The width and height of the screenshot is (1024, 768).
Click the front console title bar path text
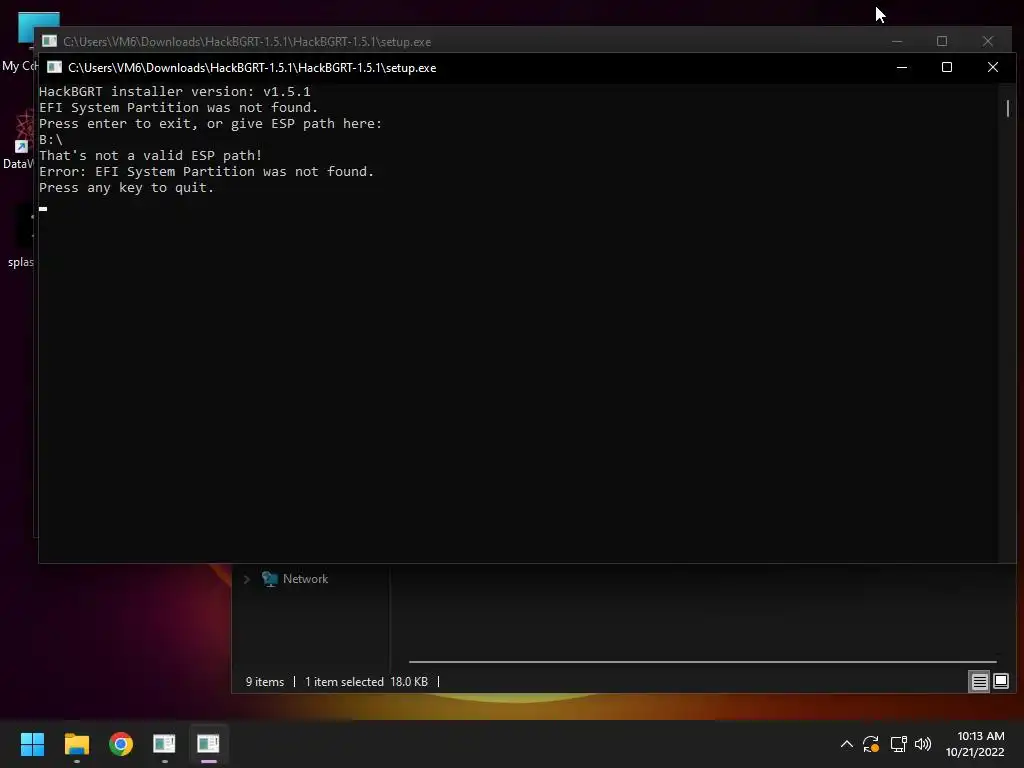pos(252,68)
